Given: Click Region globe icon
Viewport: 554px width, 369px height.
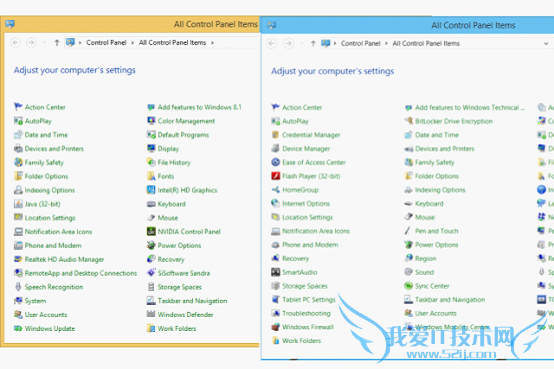Looking at the screenshot, I should pos(409,258).
